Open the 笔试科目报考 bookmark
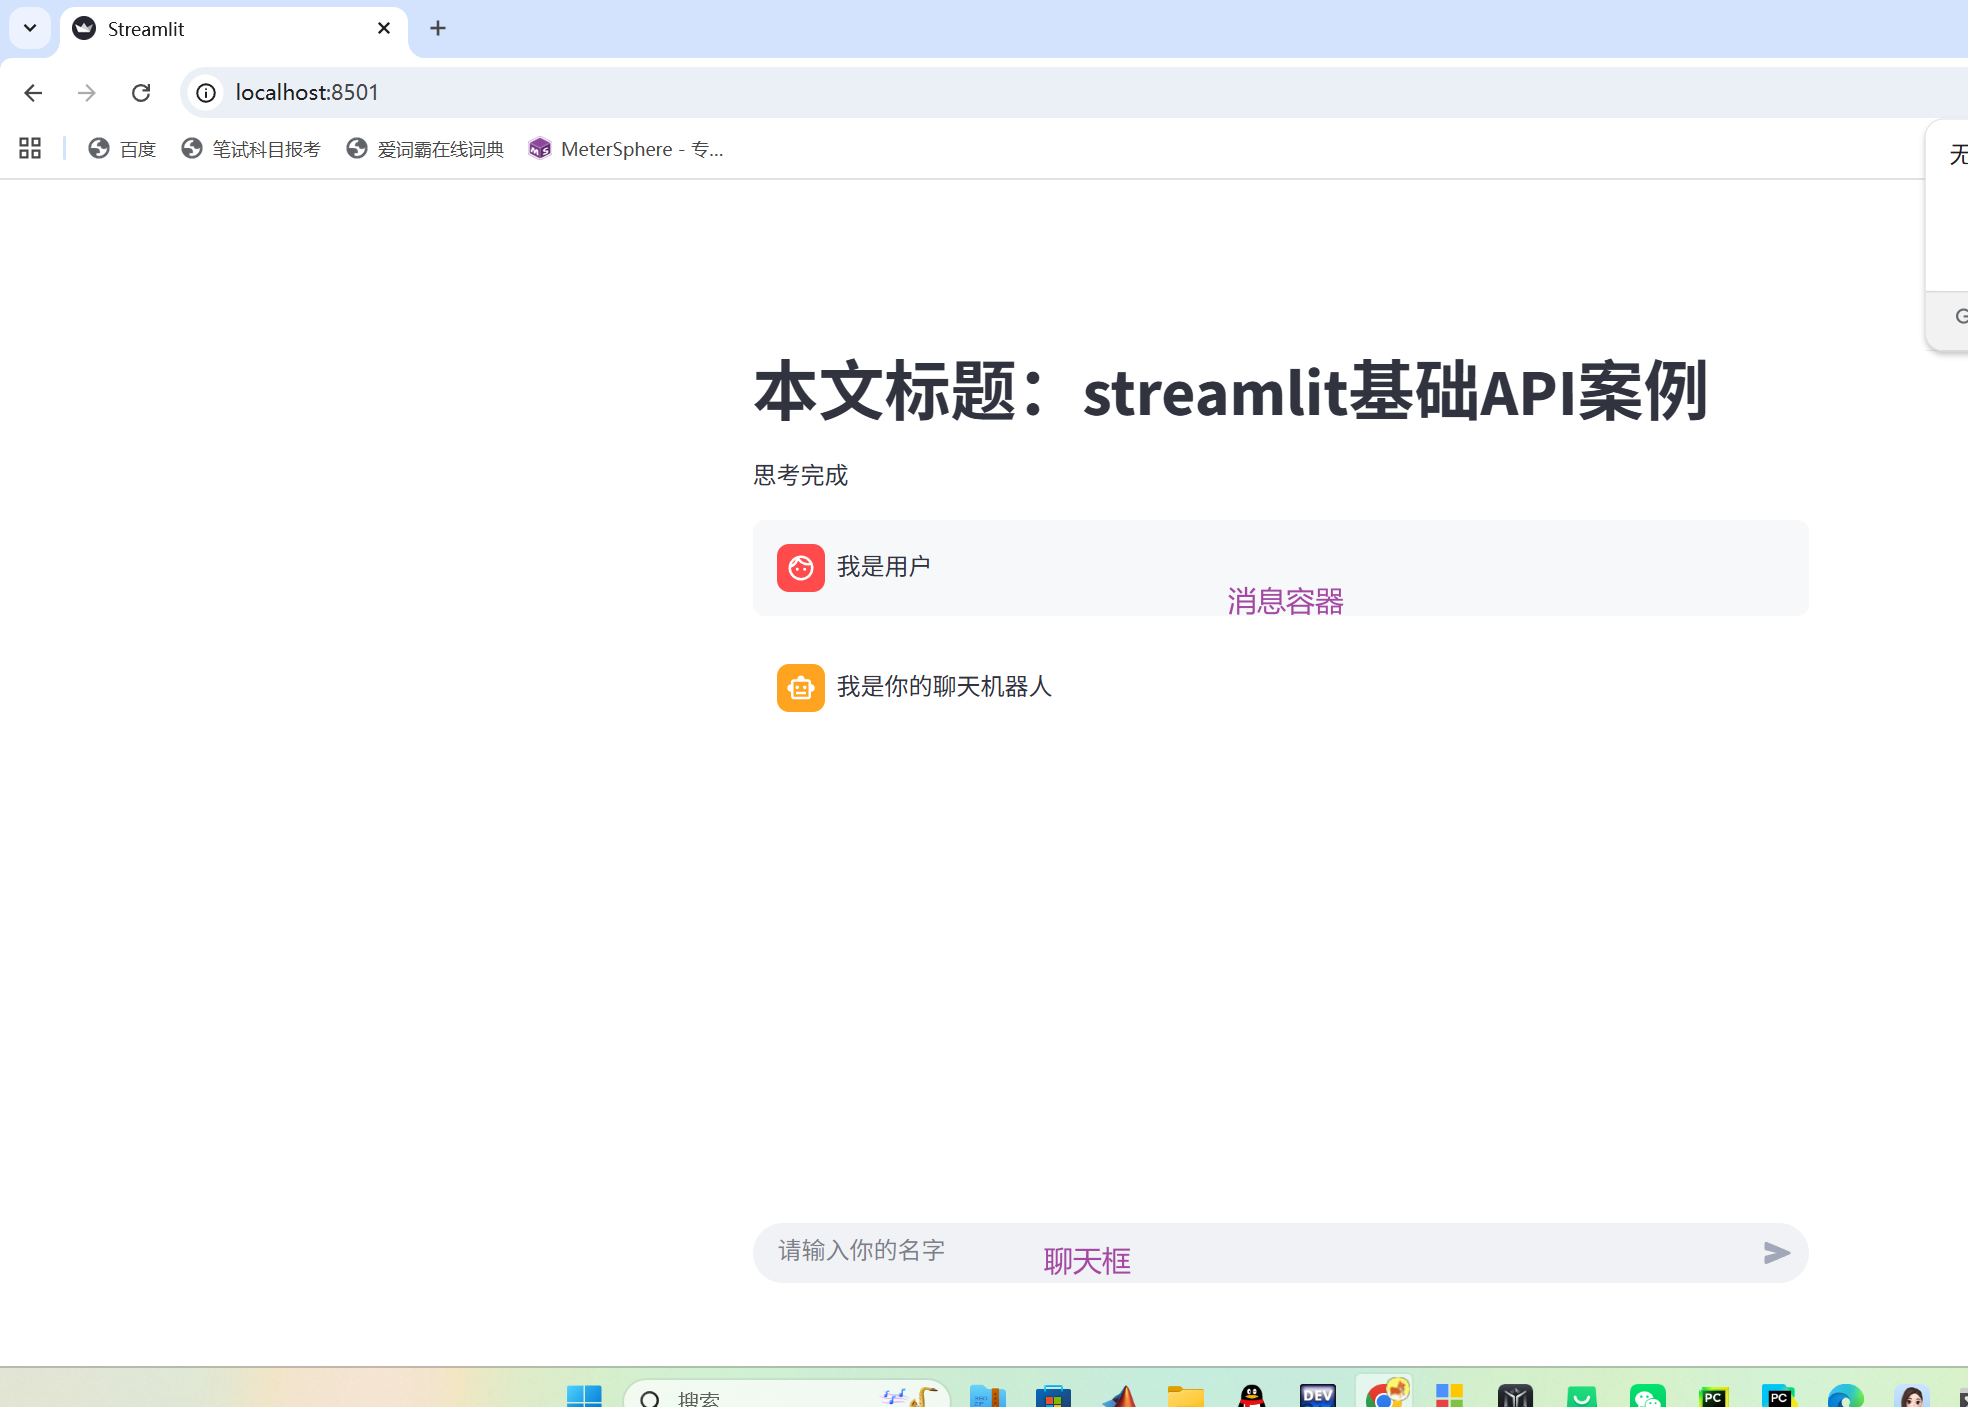Viewport: 1968px width, 1407px height. (x=251, y=149)
